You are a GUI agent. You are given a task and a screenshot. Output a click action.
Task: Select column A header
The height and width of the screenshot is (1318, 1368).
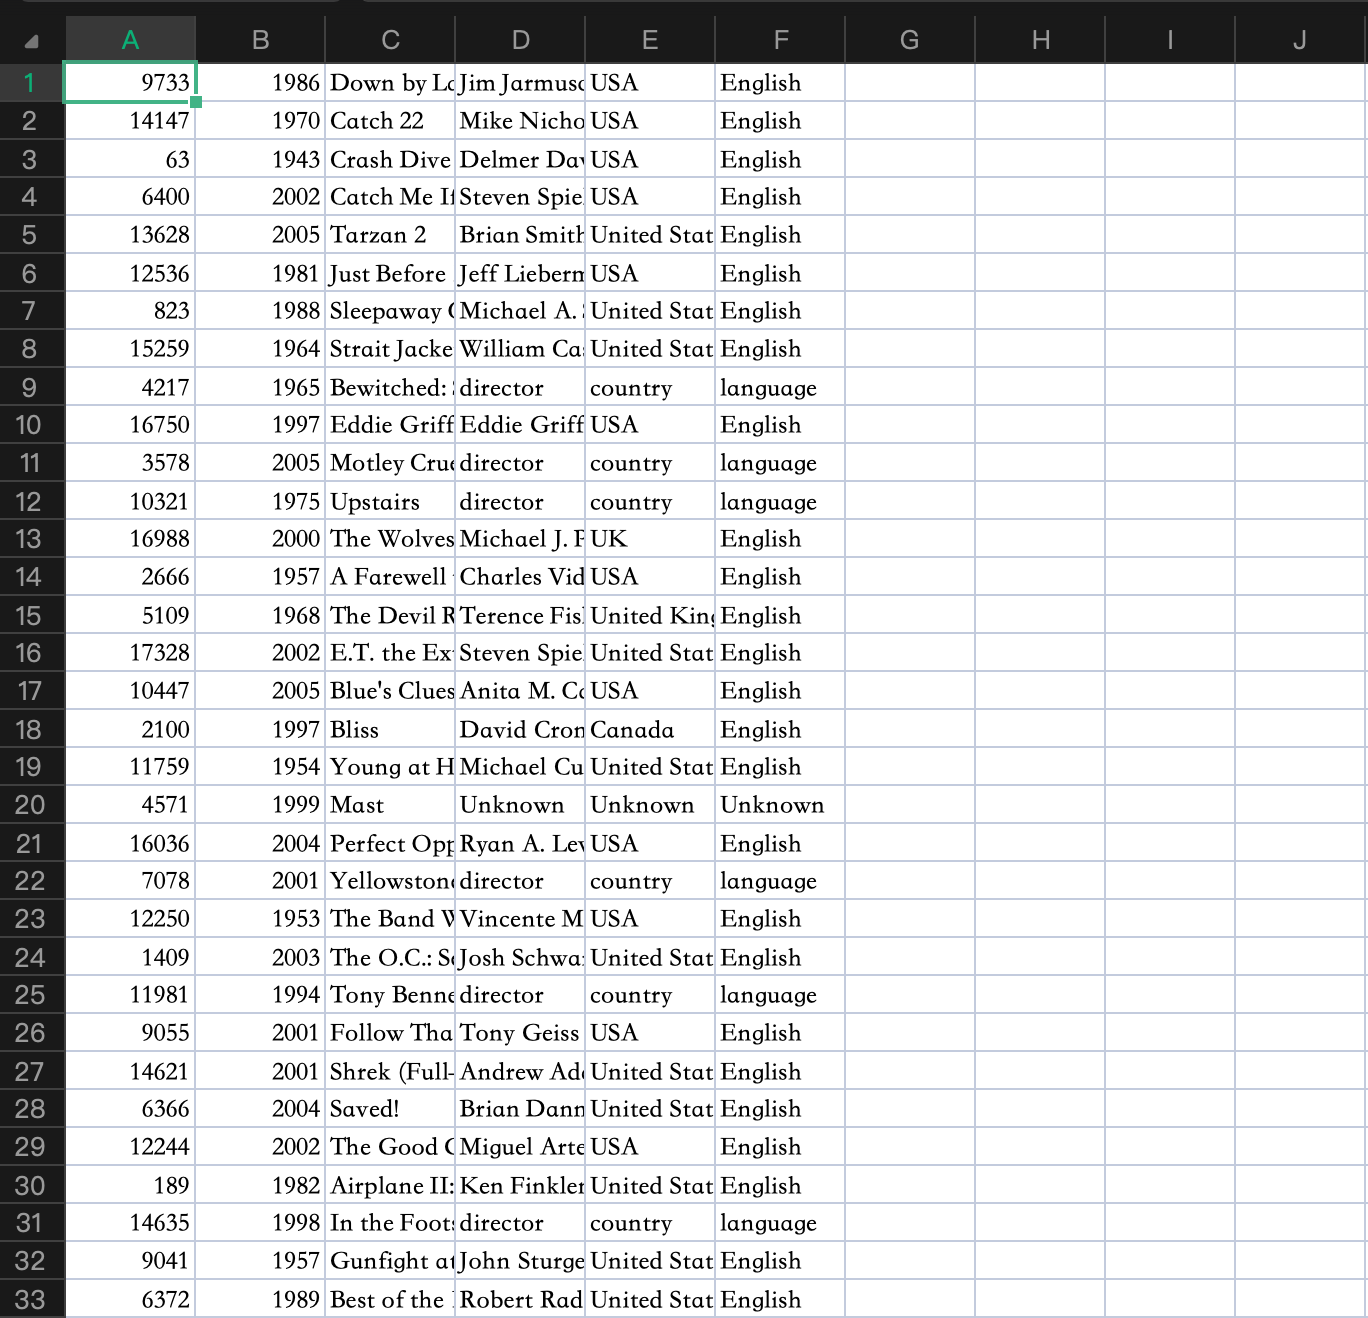click(x=130, y=40)
